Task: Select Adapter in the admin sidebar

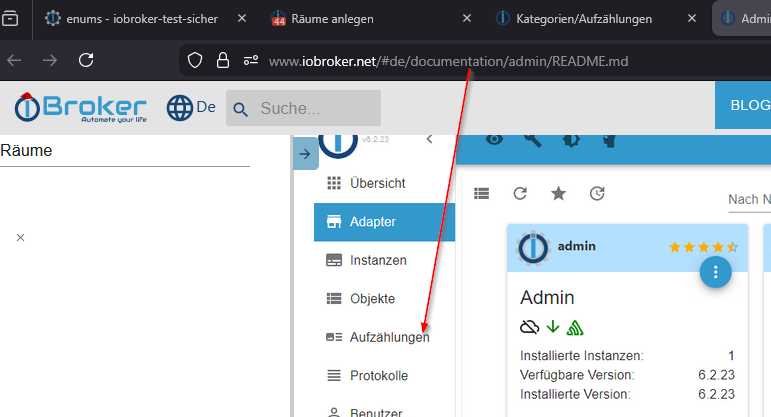Action: coord(384,222)
